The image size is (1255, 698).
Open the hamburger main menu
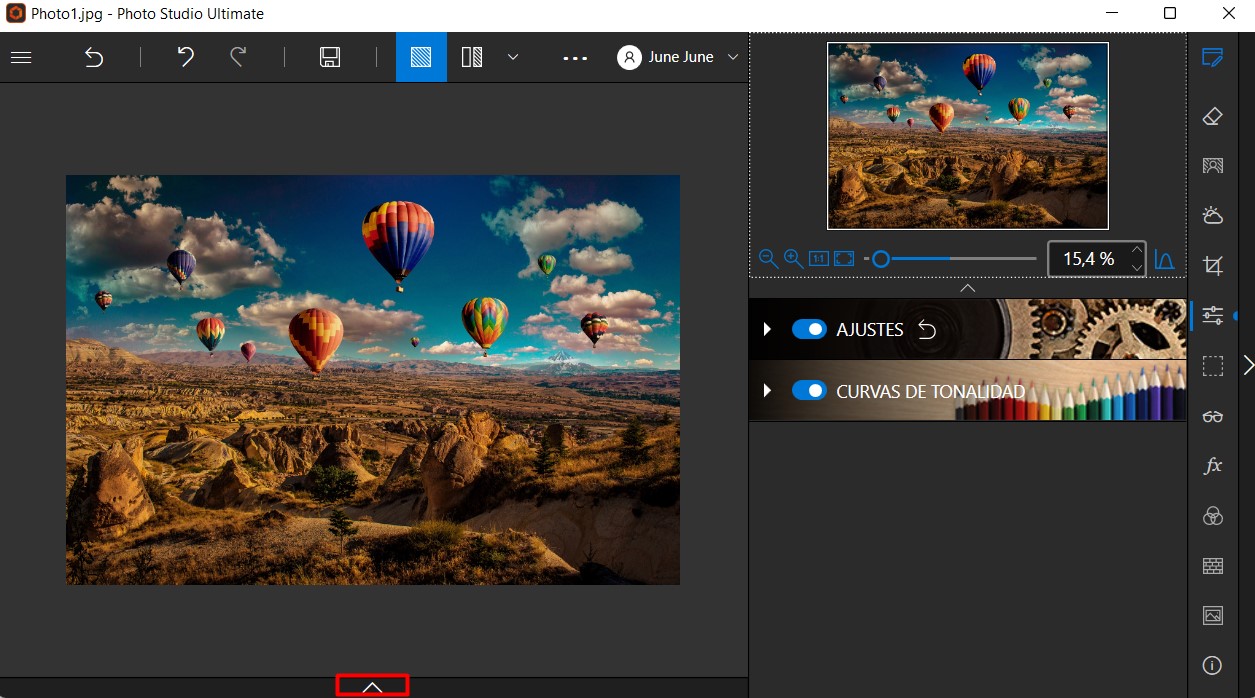pyautogui.click(x=21, y=58)
